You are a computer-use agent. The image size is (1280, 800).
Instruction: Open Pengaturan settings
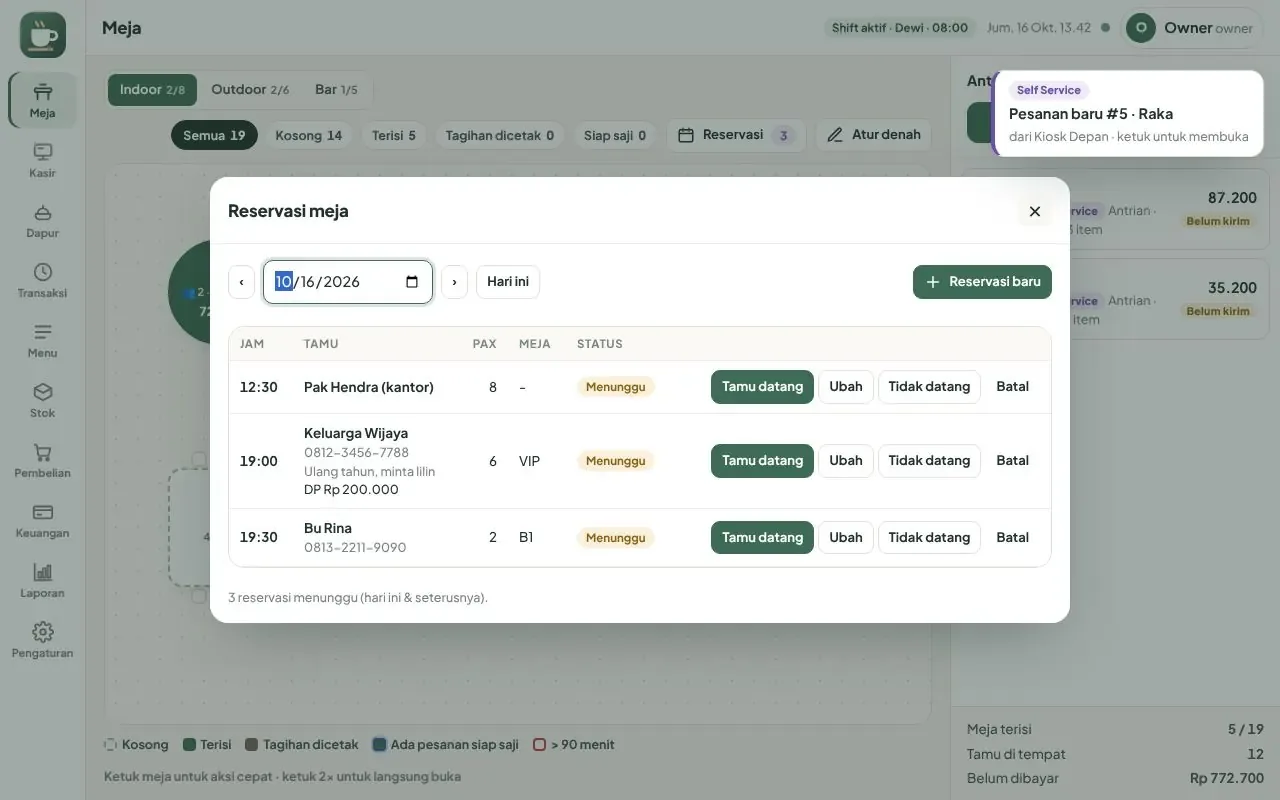point(42,640)
